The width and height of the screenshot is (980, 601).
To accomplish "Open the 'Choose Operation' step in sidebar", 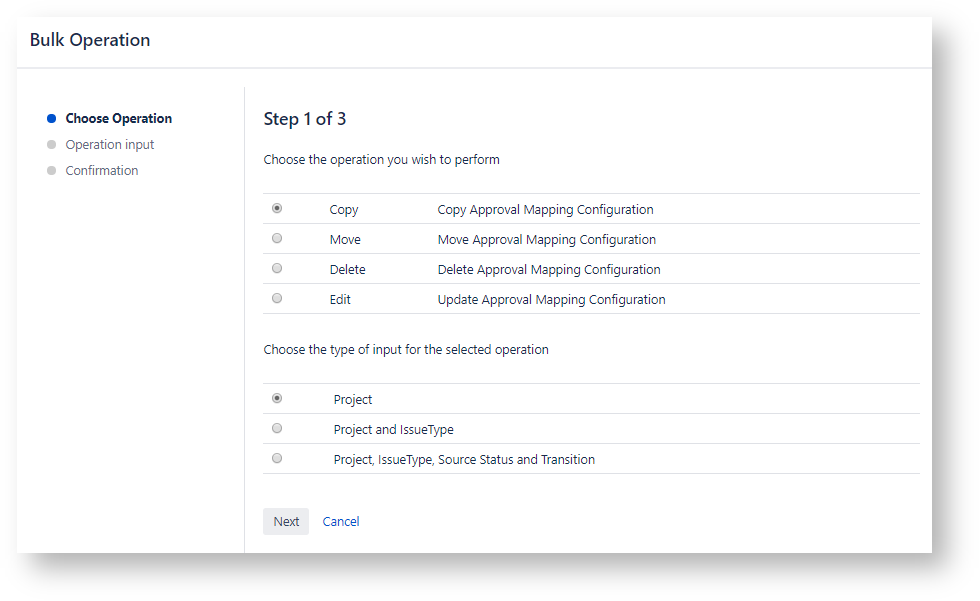I will pyautogui.click(x=119, y=118).
